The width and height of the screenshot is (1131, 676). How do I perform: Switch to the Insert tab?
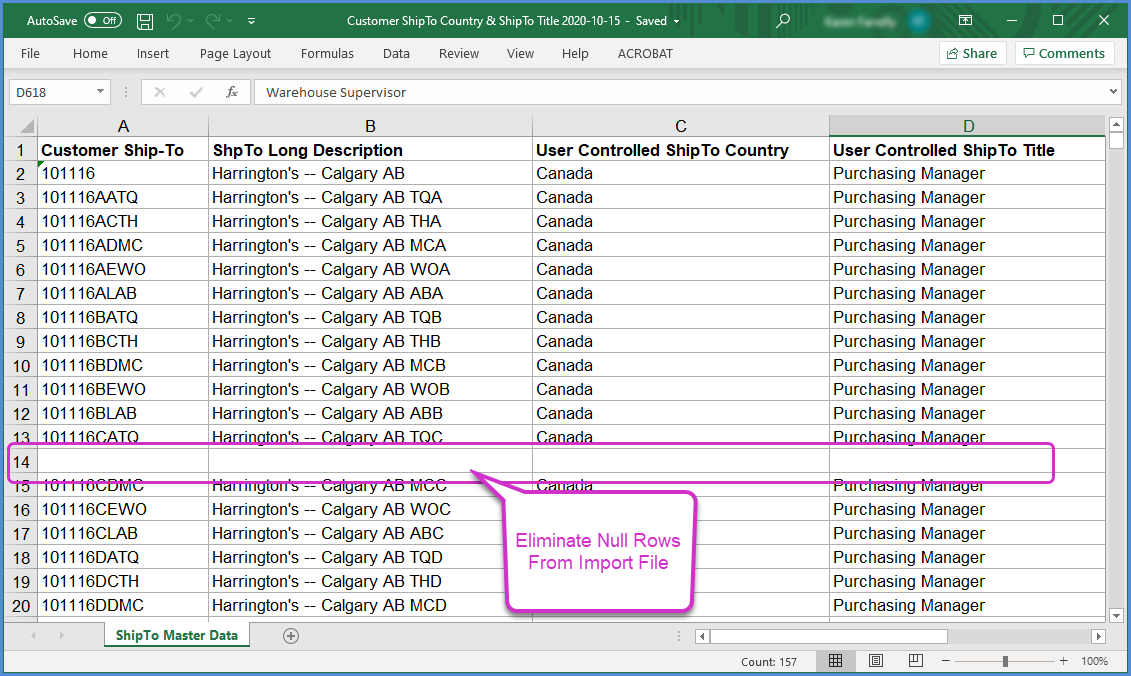(x=153, y=53)
